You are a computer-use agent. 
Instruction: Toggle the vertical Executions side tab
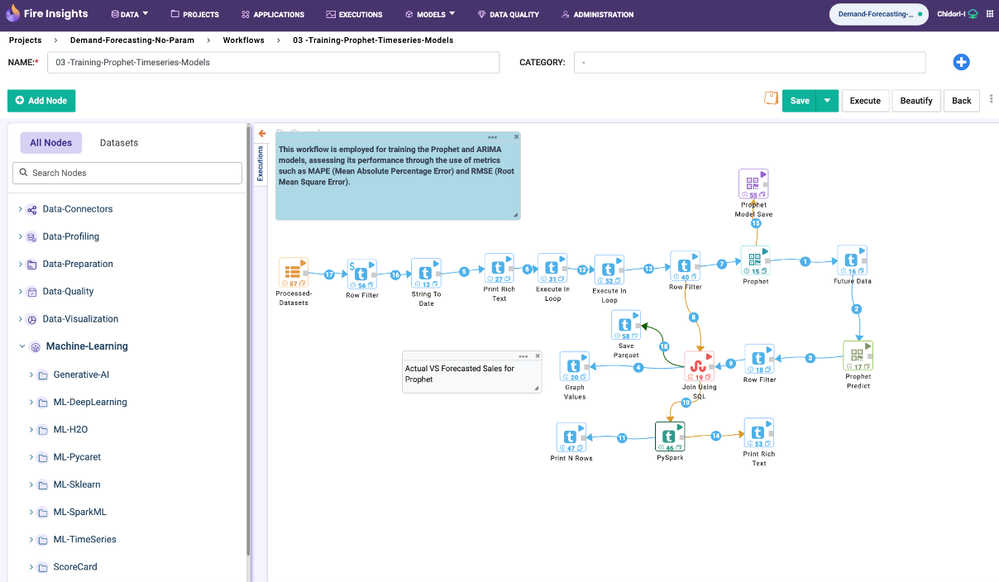click(261, 163)
